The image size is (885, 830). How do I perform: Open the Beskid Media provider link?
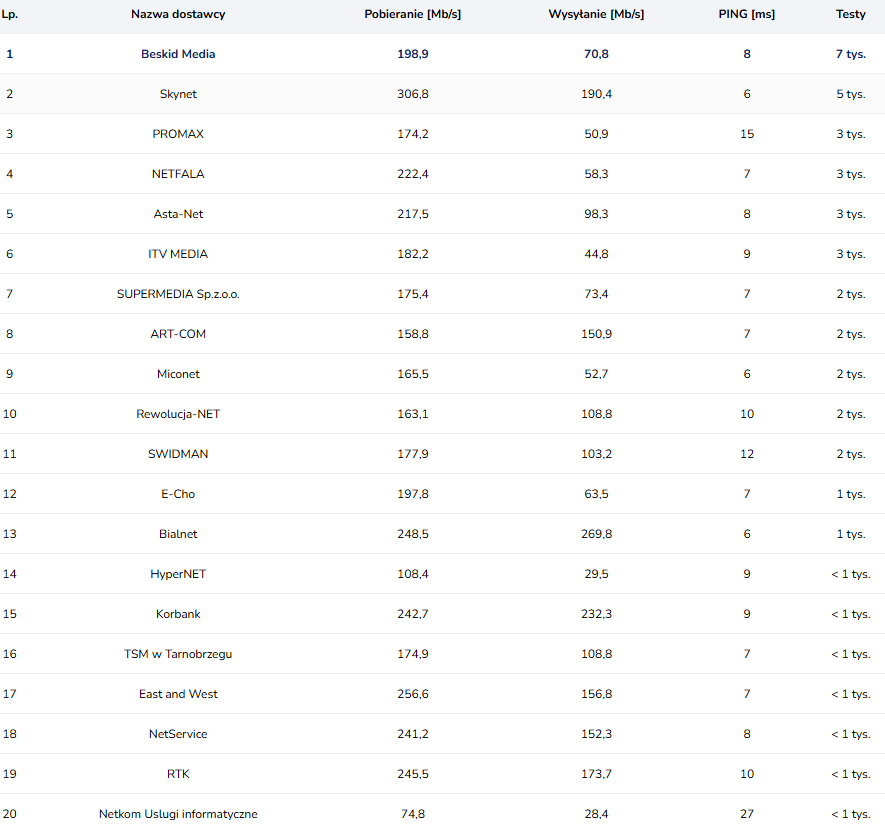point(178,54)
